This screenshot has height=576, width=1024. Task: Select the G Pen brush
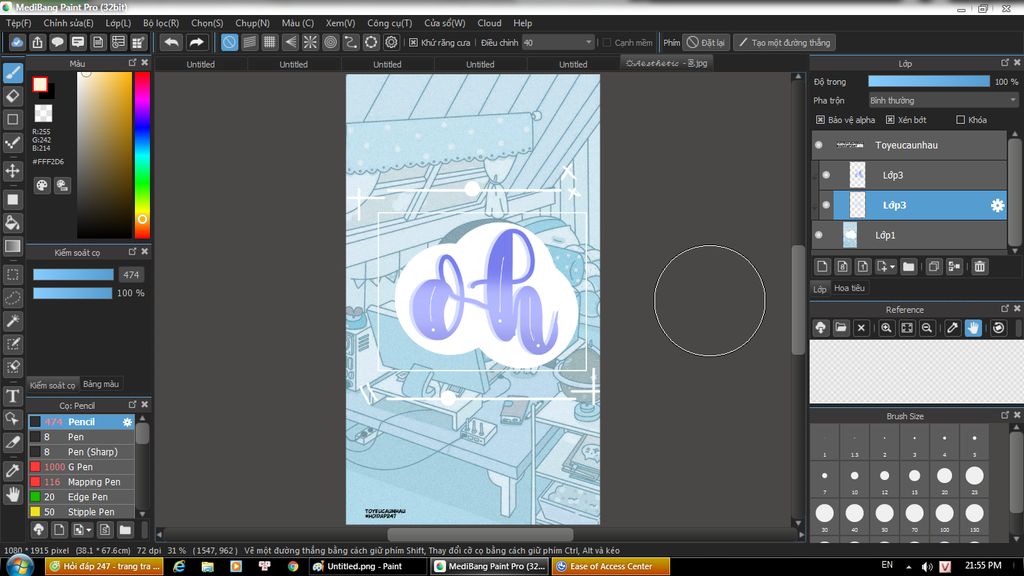click(82, 467)
